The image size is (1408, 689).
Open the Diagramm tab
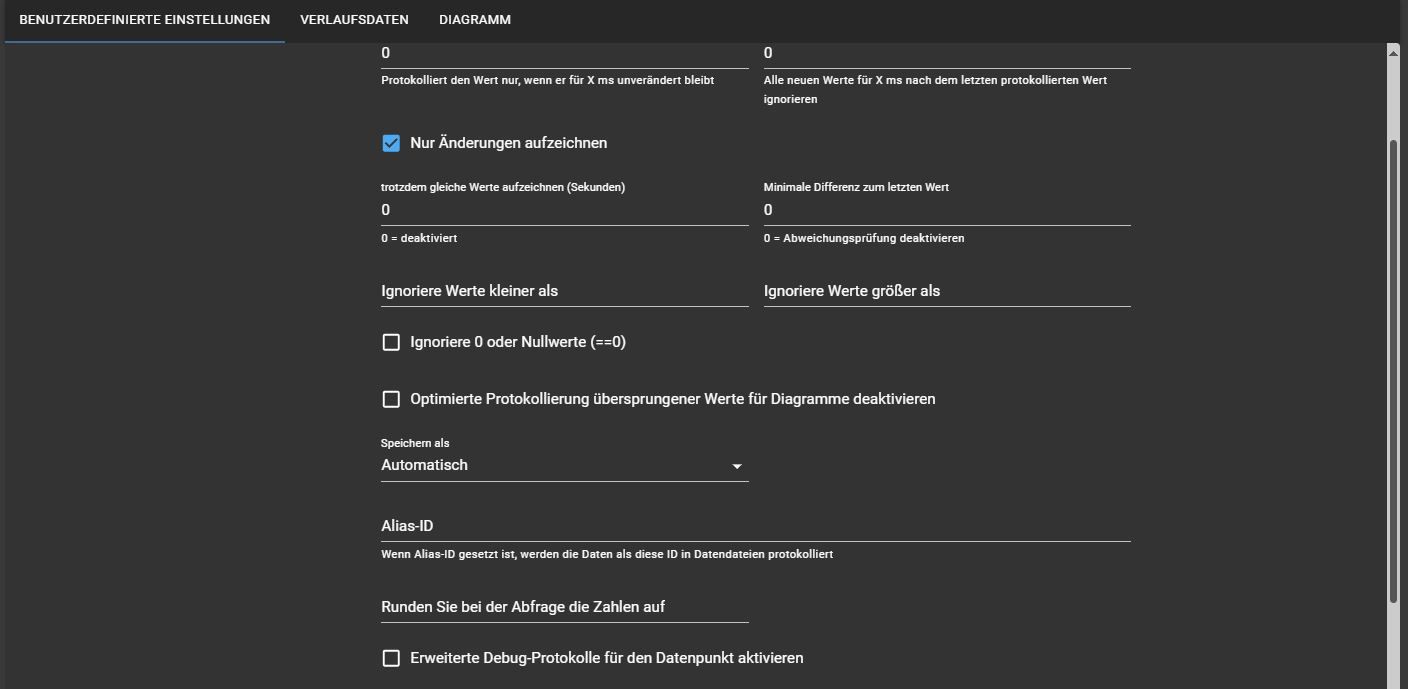pyautogui.click(x=474, y=20)
